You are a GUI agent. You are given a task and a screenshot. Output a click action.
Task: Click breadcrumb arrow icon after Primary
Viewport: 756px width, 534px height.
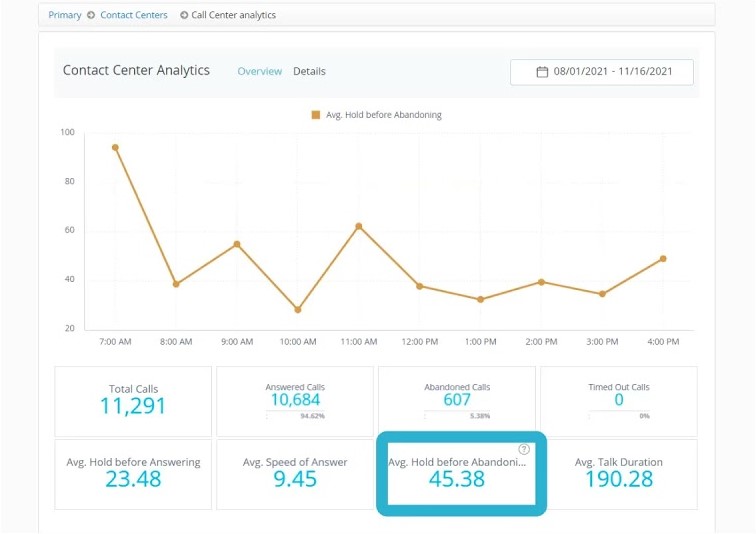click(x=91, y=15)
